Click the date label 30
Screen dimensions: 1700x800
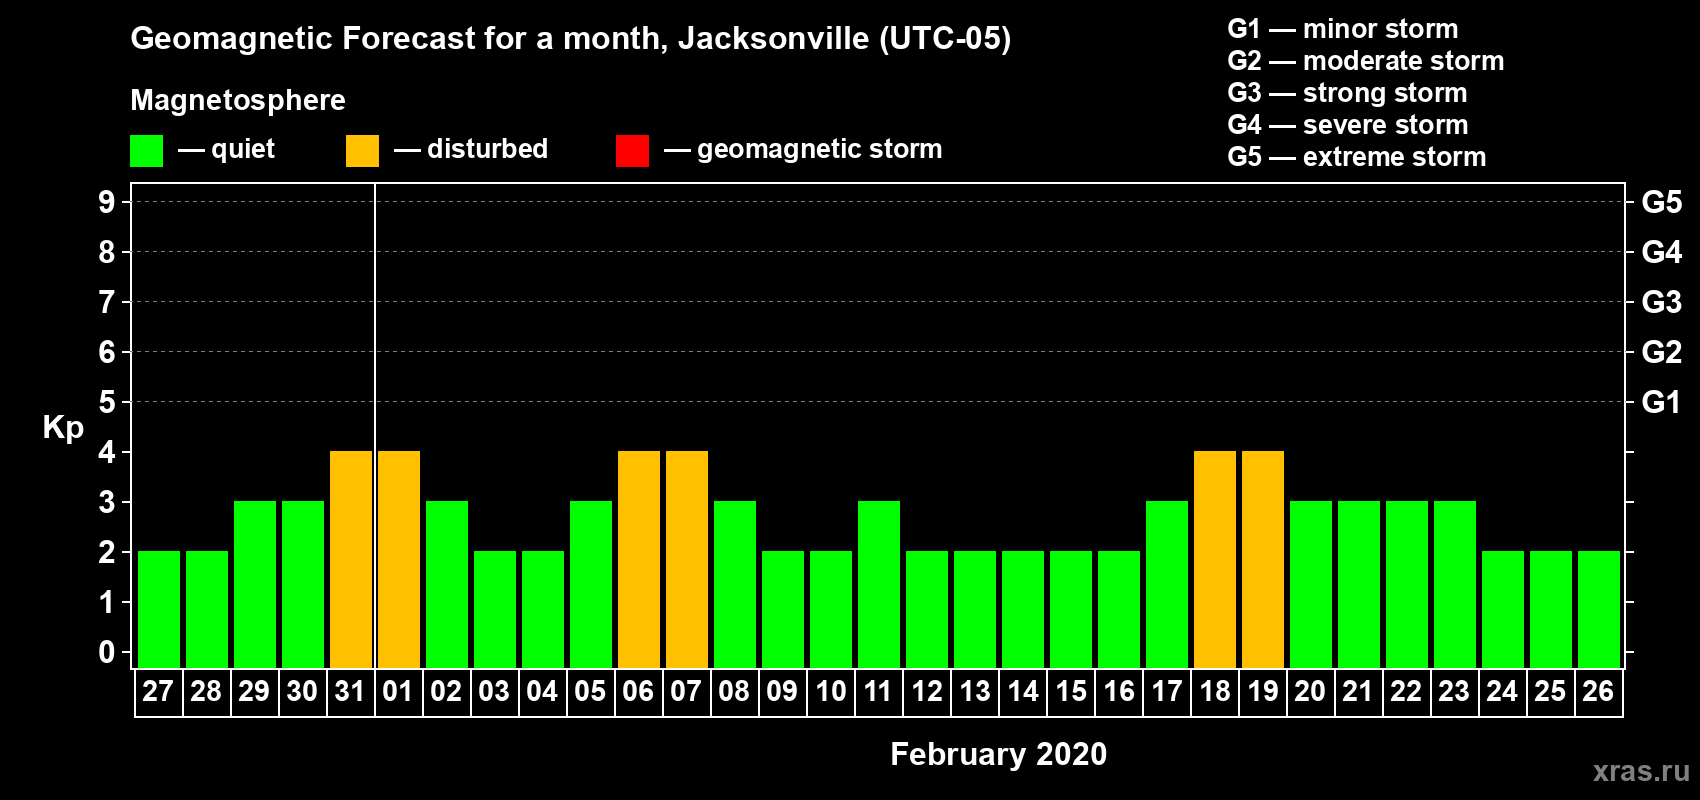click(302, 692)
